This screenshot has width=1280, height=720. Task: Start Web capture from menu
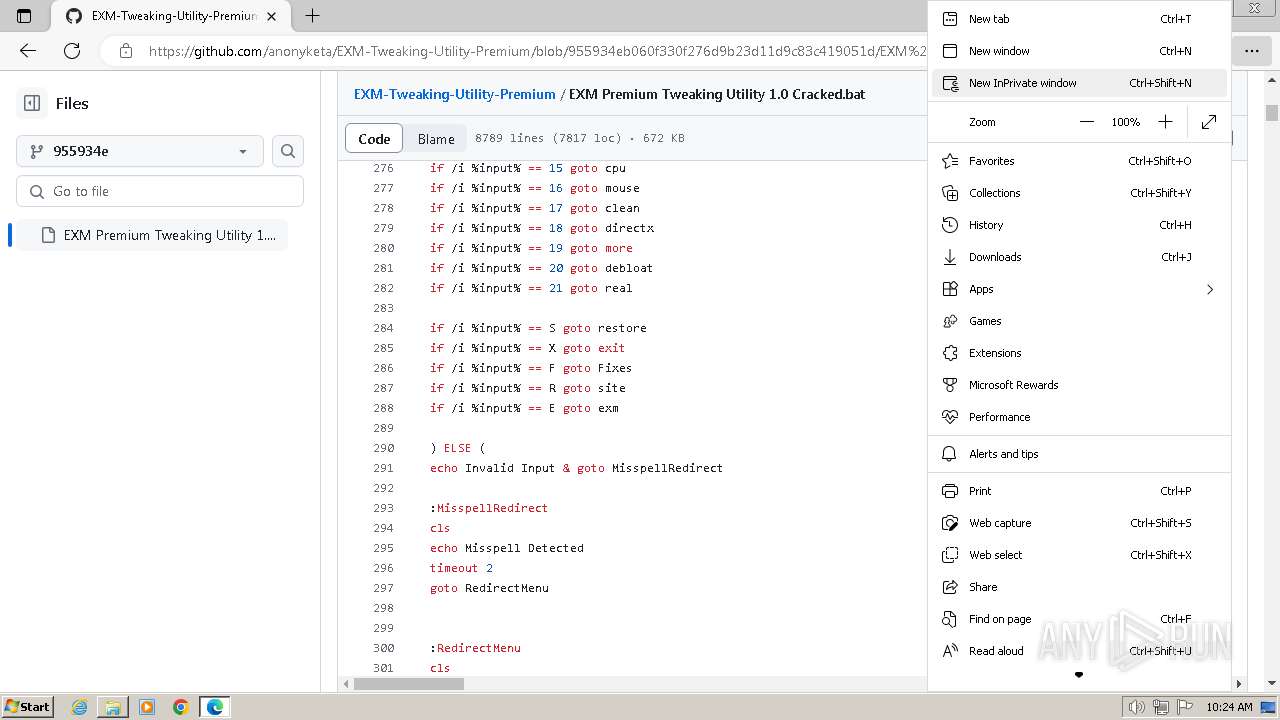(x=1079, y=523)
